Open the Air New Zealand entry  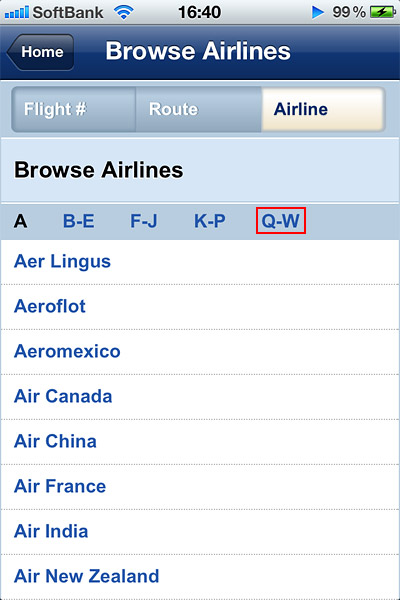(200, 577)
